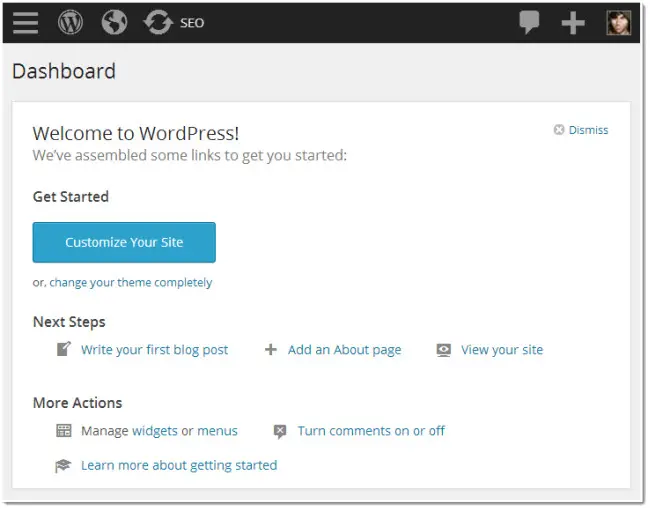Open Turn comments on or off link

point(371,431)
